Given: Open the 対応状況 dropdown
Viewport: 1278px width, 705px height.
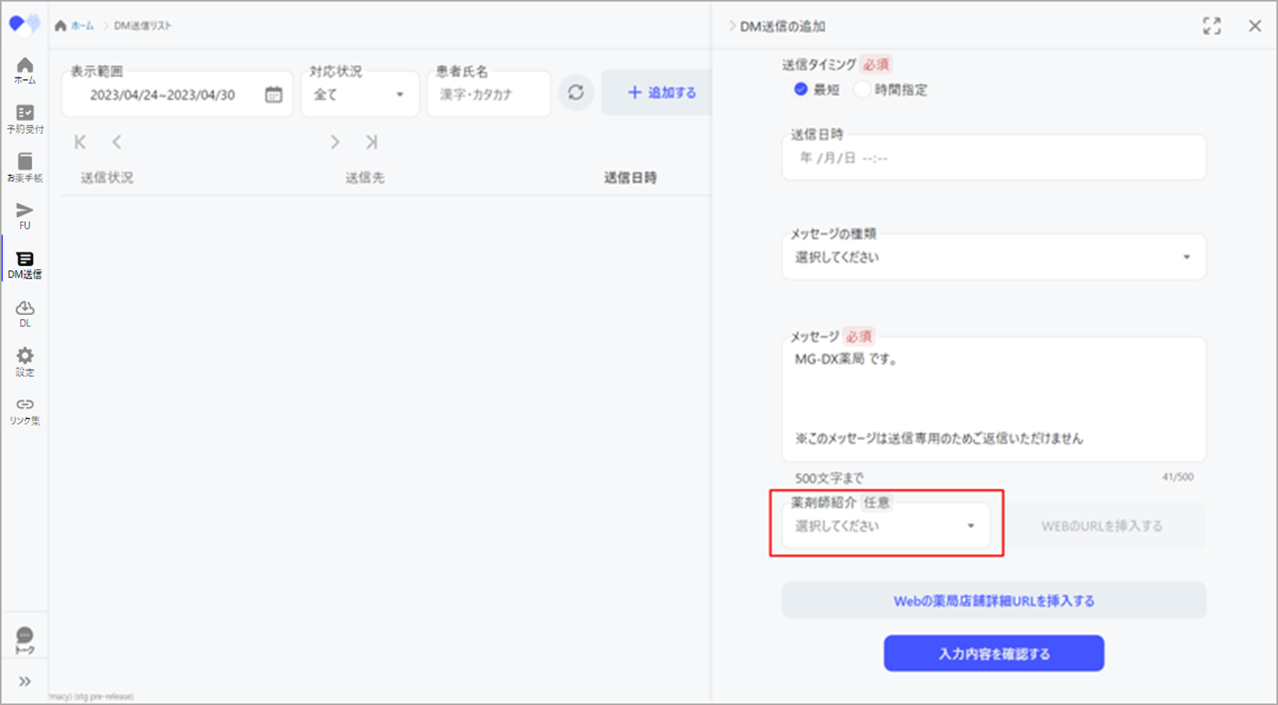Looking at the screenshot, I should 360,95.
